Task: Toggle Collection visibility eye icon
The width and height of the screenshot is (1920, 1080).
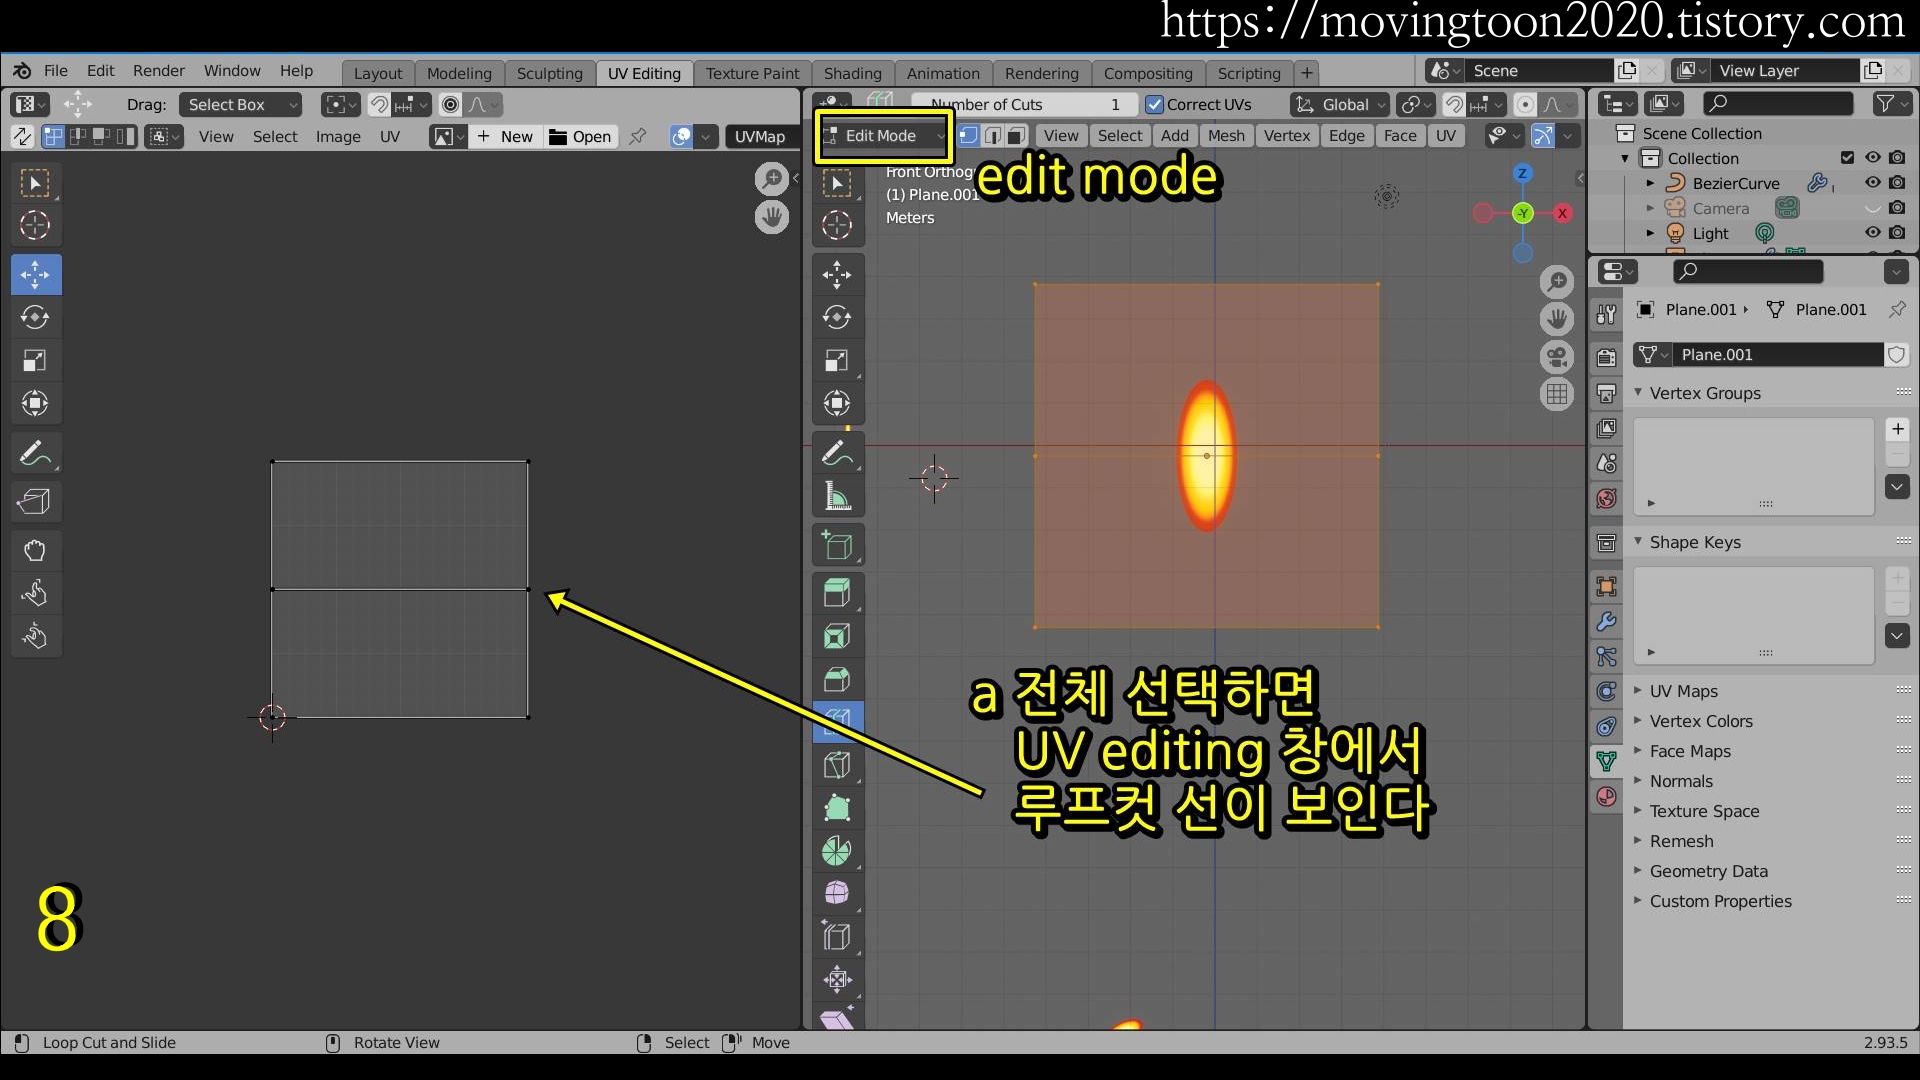Action: click(x=1872, y=158)
